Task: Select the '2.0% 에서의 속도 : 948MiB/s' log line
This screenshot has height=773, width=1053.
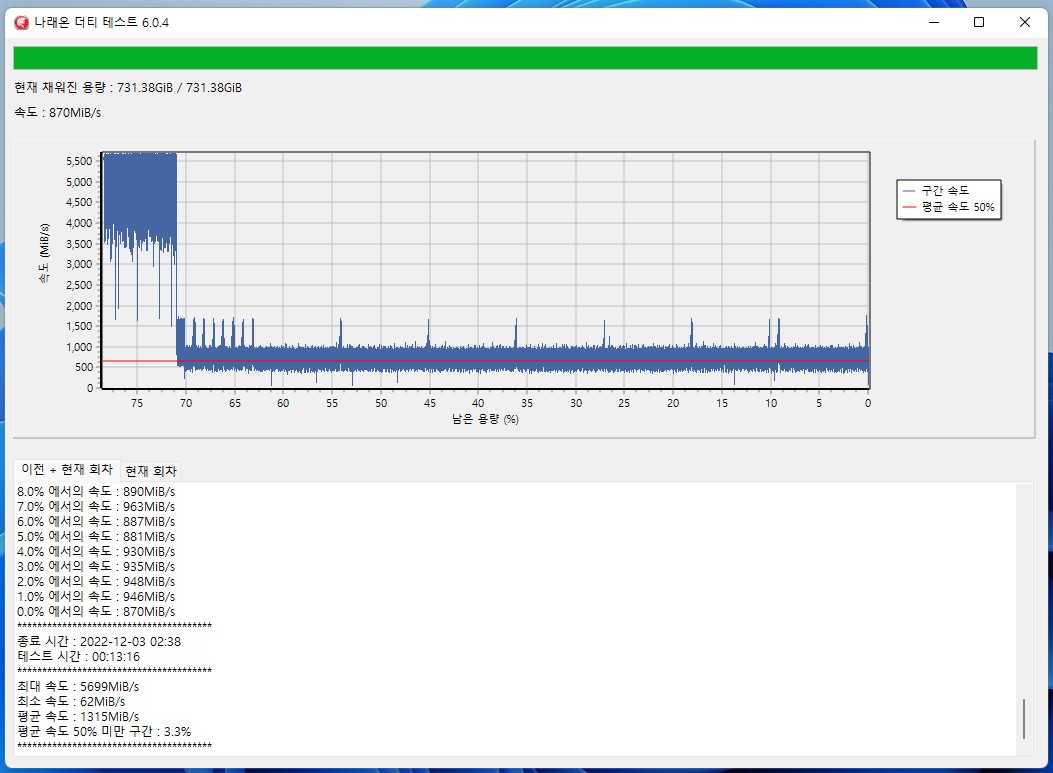Action: point(96,582)
